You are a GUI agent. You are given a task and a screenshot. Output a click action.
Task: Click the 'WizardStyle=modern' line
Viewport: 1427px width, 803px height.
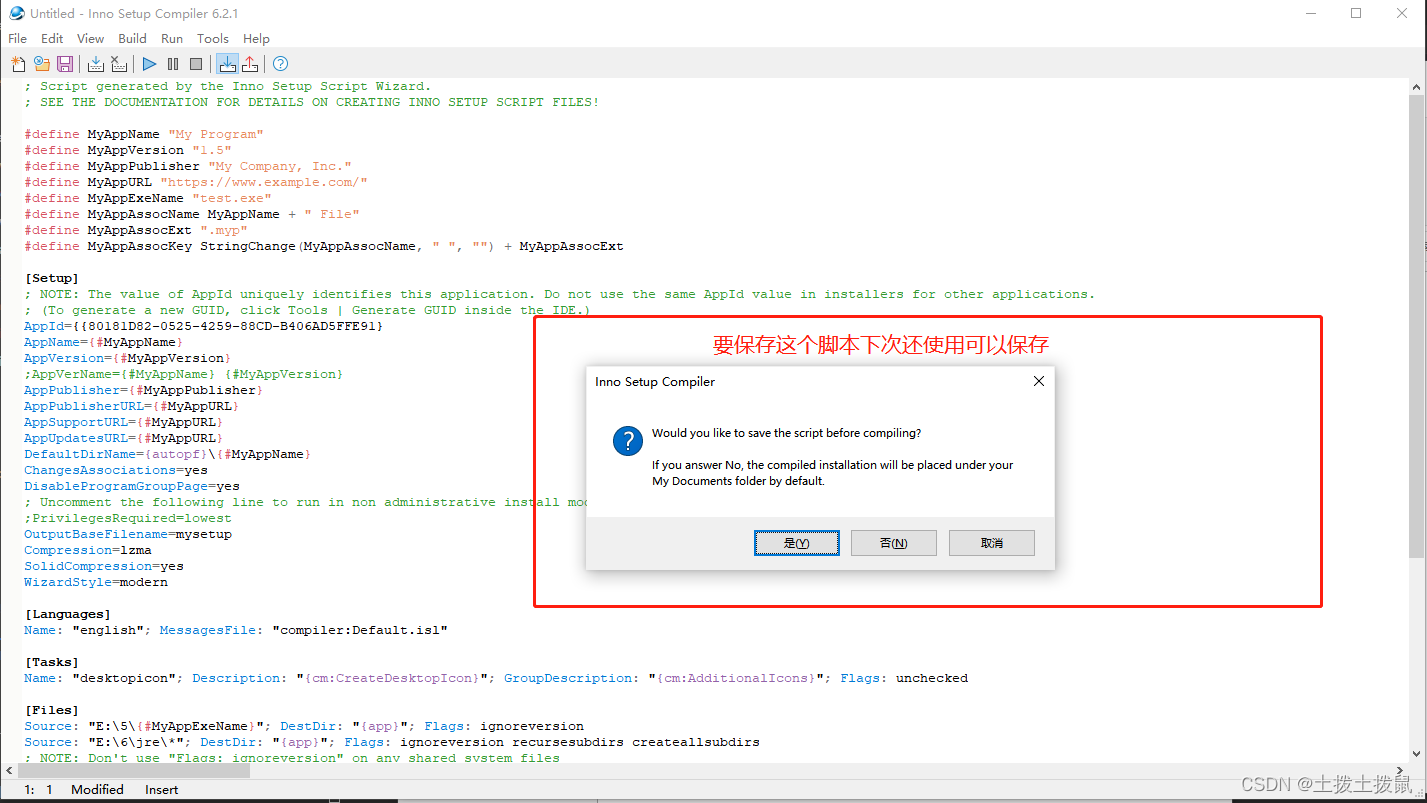coord(96,582)
